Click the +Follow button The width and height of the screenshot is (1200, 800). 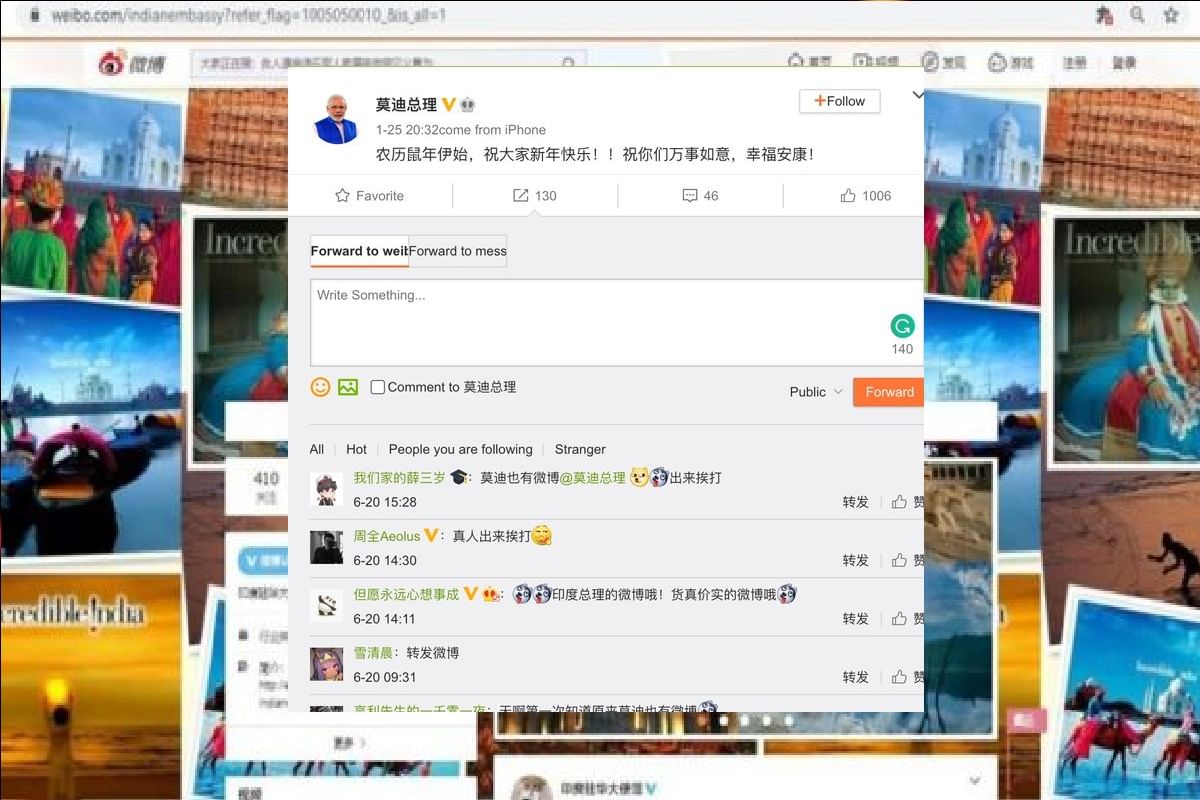point(839,101)
